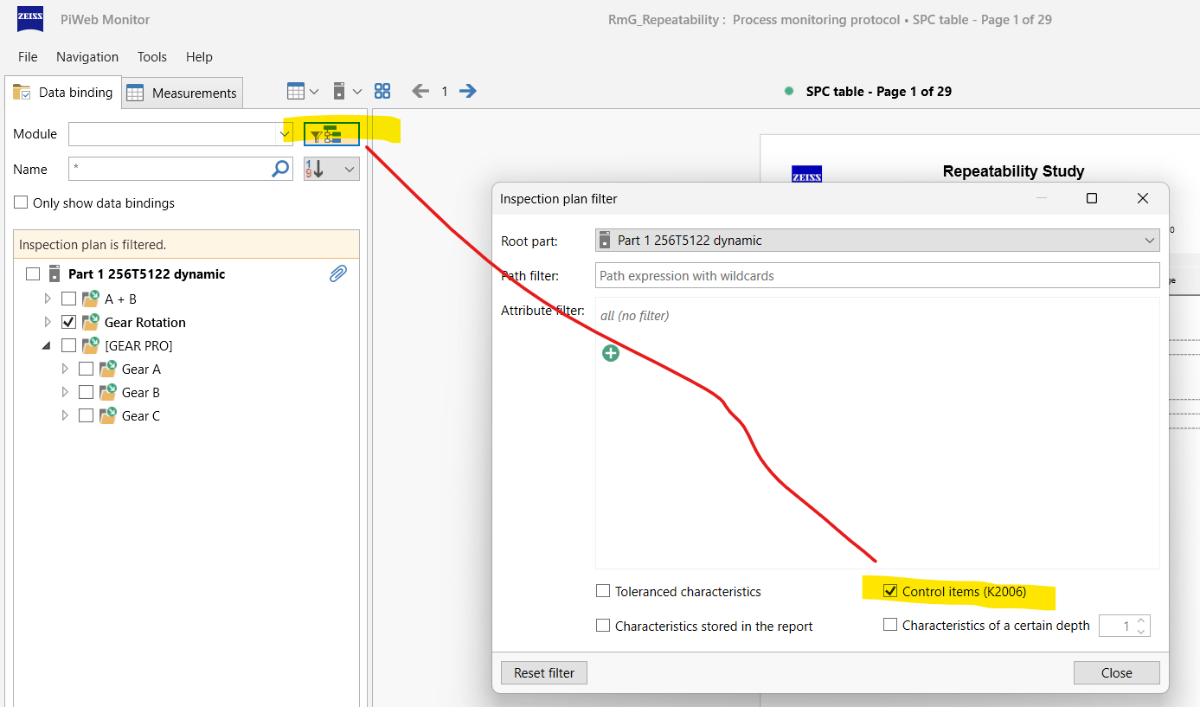Click the paperclip attachment icon

(338, 274)
